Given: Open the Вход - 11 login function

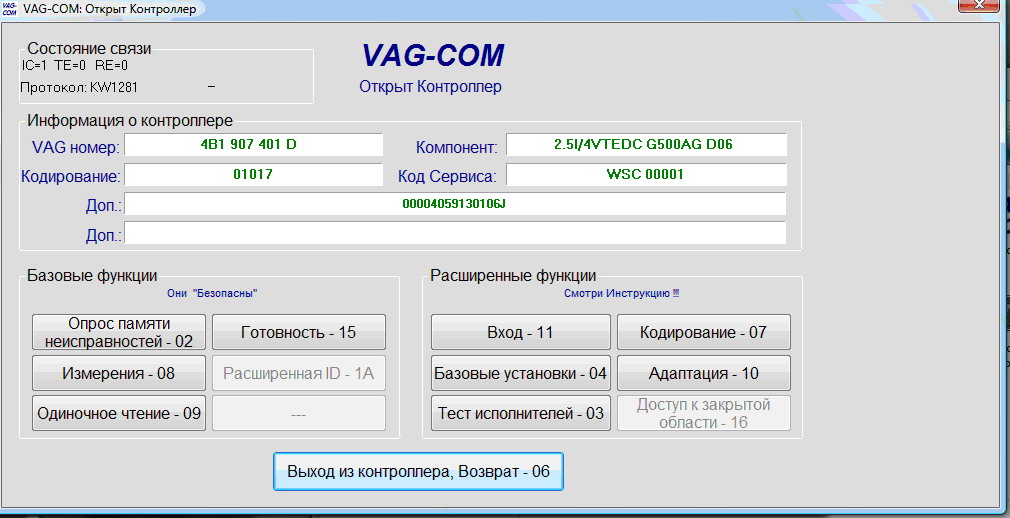Looking at the screenshot, I should click(520, 332).
